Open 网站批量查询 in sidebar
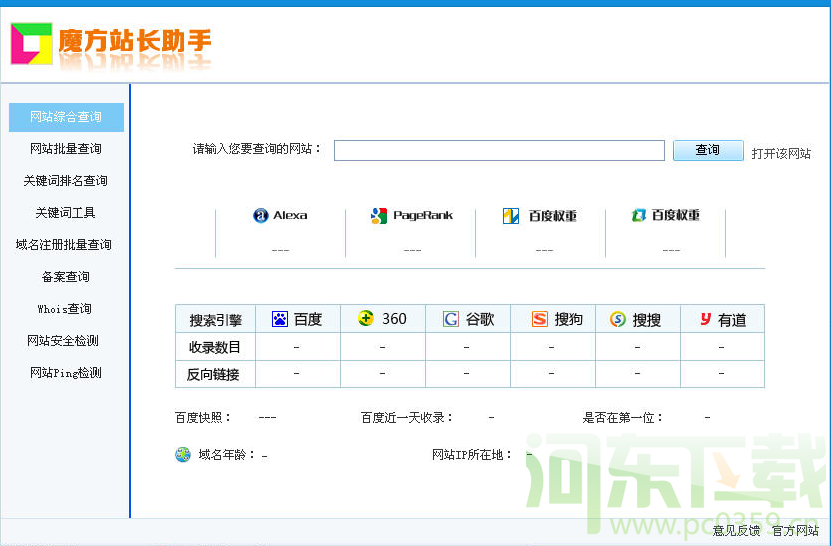The image size is (831, 546). coord(66,149)
